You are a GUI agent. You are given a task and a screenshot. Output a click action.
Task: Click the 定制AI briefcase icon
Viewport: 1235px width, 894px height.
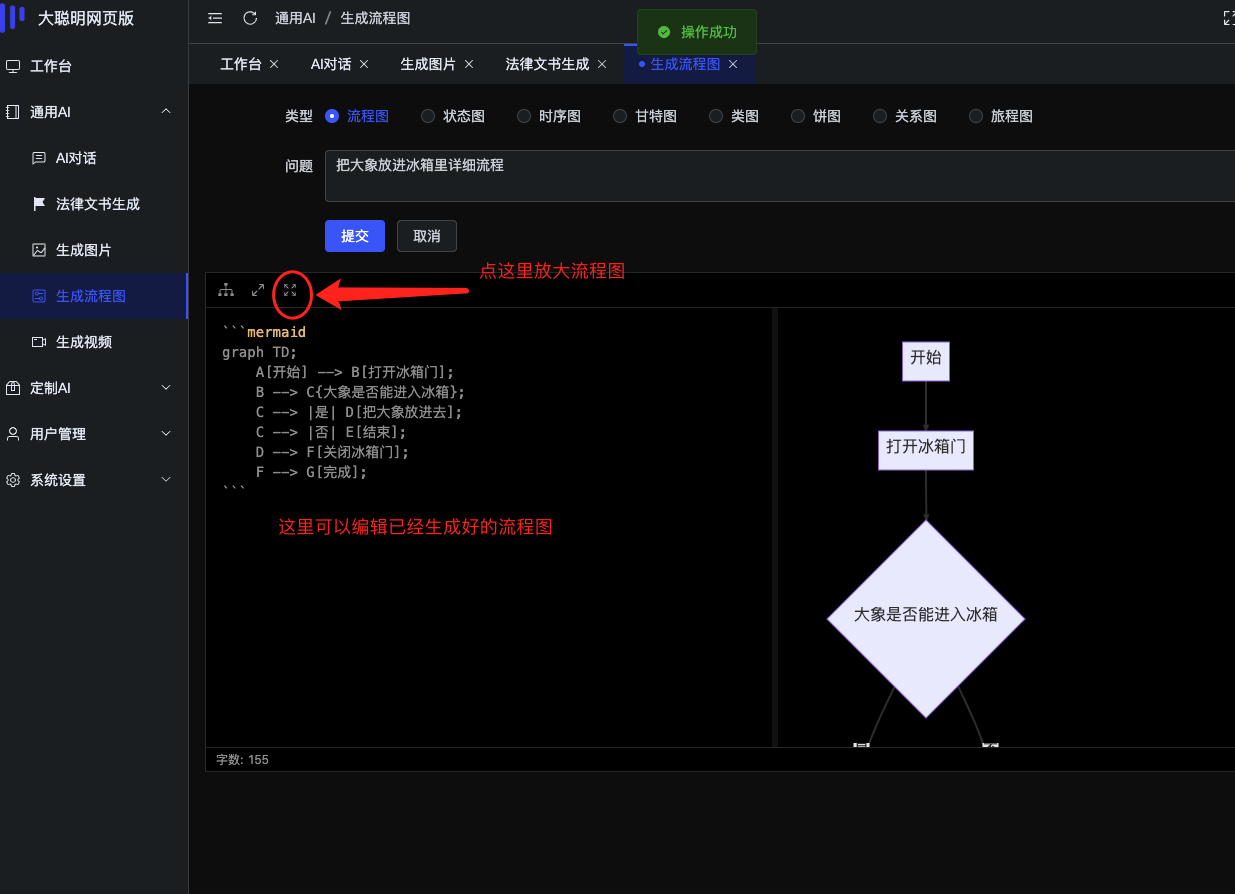(13, 388)
